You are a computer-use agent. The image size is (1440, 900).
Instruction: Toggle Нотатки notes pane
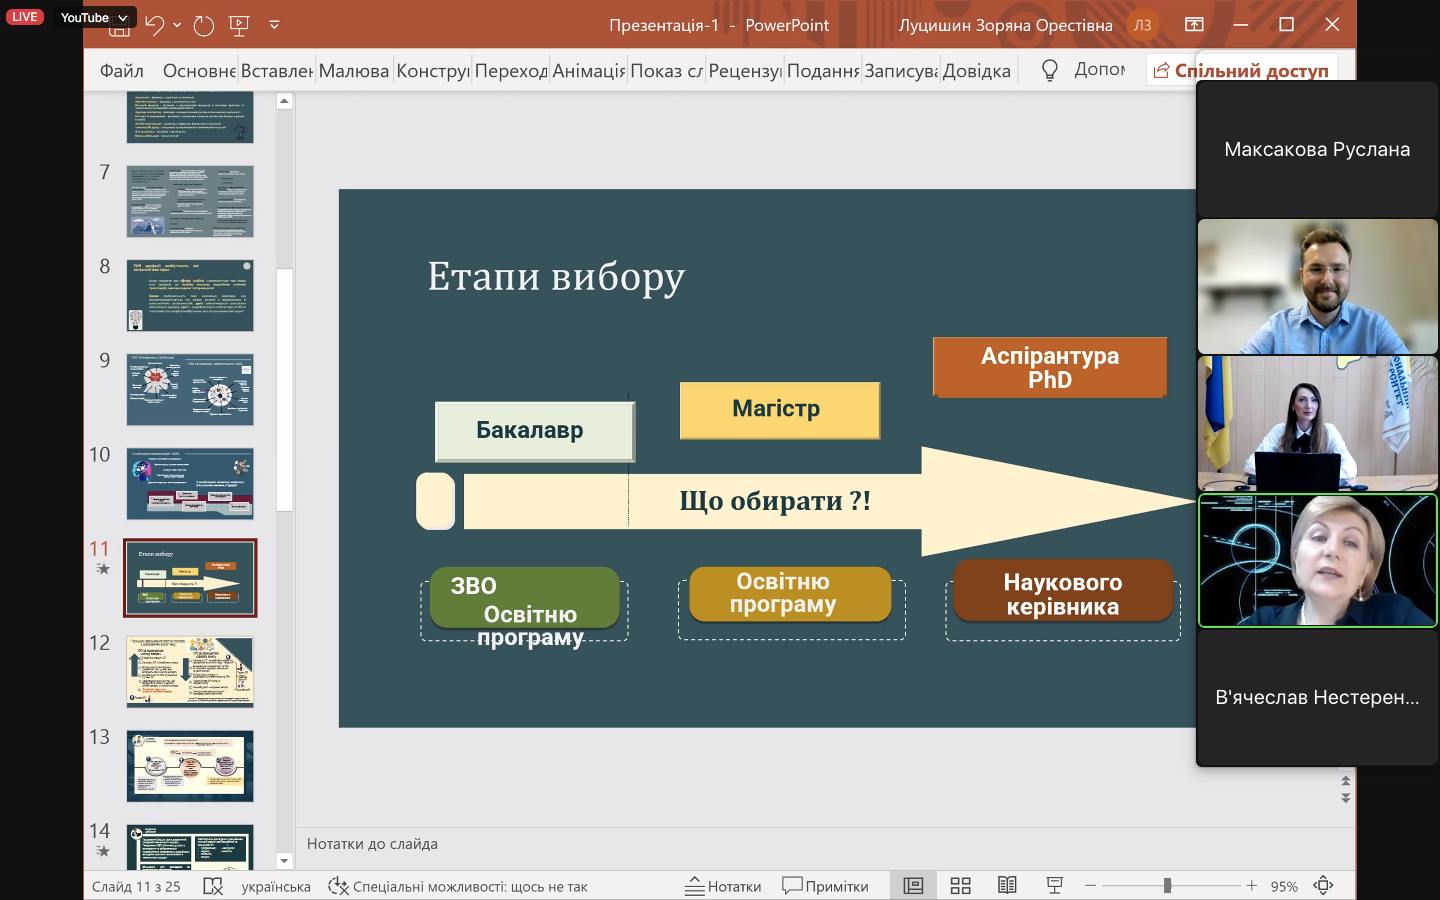click(723, 886)
